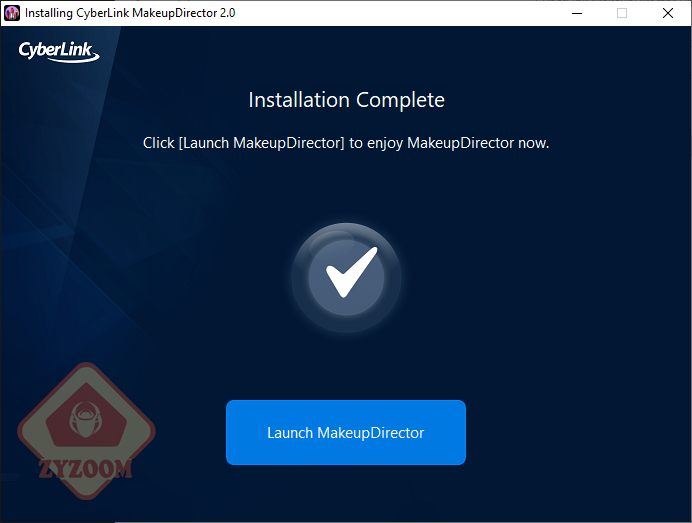Close the installer window
This screenshot has width=692, height=523.
[x=668, y=13]
